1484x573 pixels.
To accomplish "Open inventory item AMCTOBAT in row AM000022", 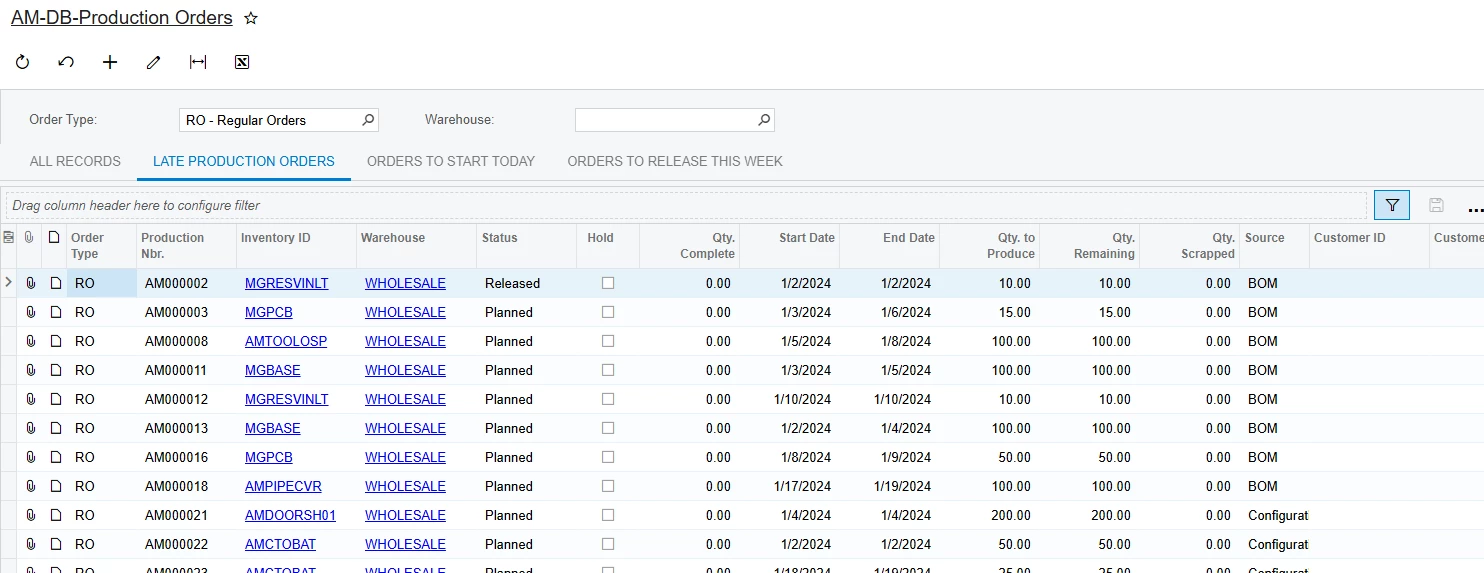I will point(280,544).
